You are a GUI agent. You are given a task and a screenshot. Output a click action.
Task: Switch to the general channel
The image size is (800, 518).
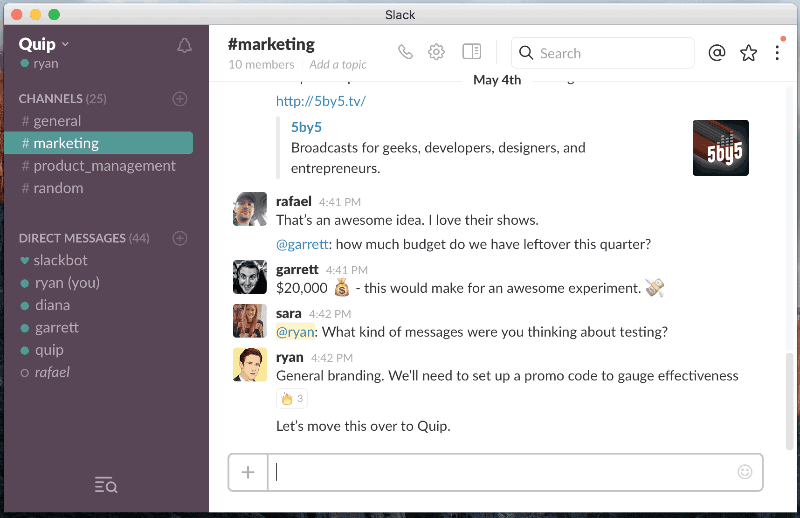point(57,121)
